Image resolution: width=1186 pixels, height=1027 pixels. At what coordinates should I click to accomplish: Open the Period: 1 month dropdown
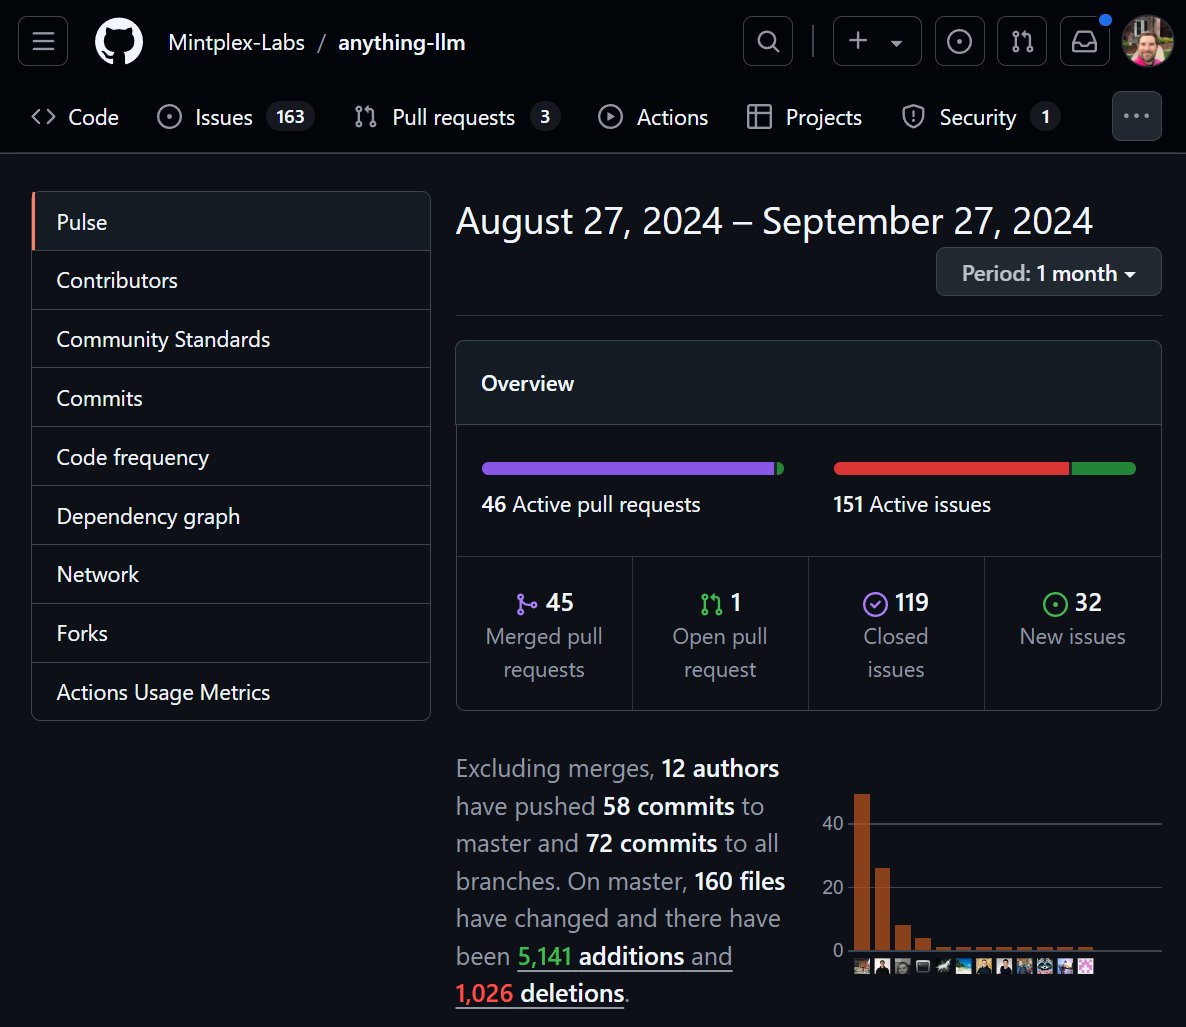pos(1048,273)
